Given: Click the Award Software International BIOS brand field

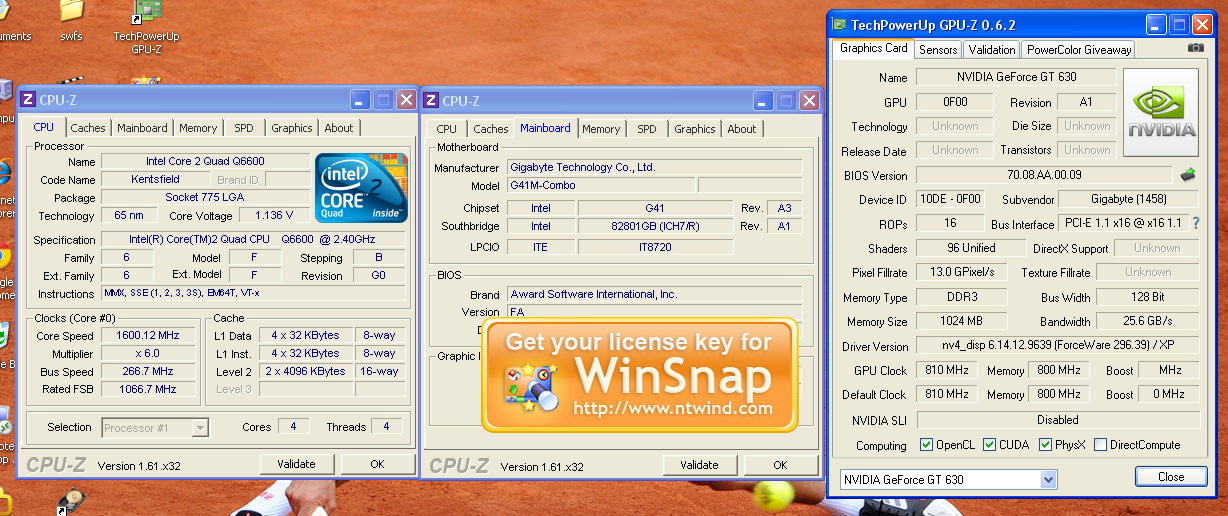Looking at the screenshot, I should tap(654, 295).
